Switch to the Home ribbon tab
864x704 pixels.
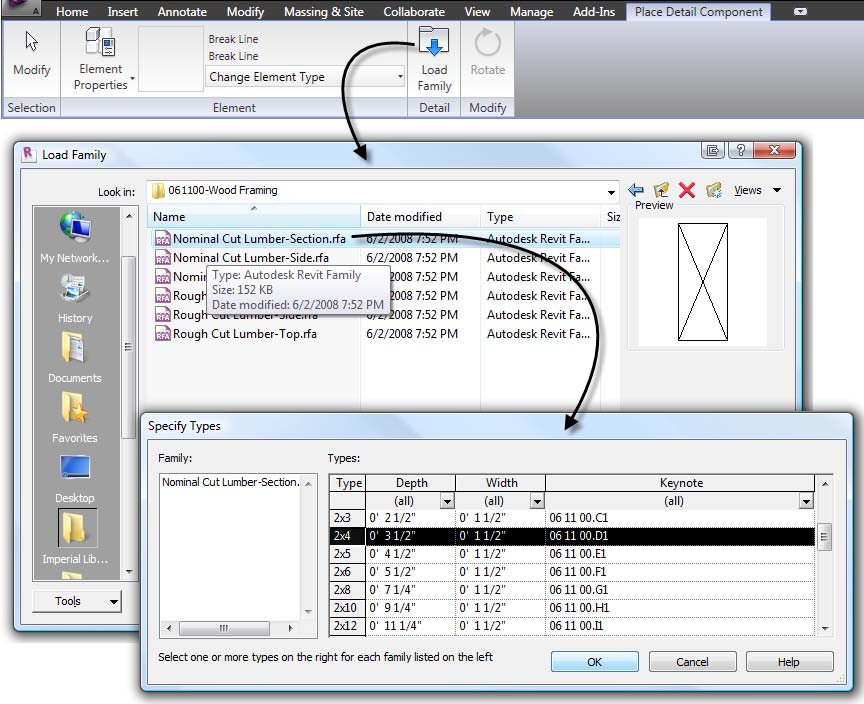click(x=72, y=12)
